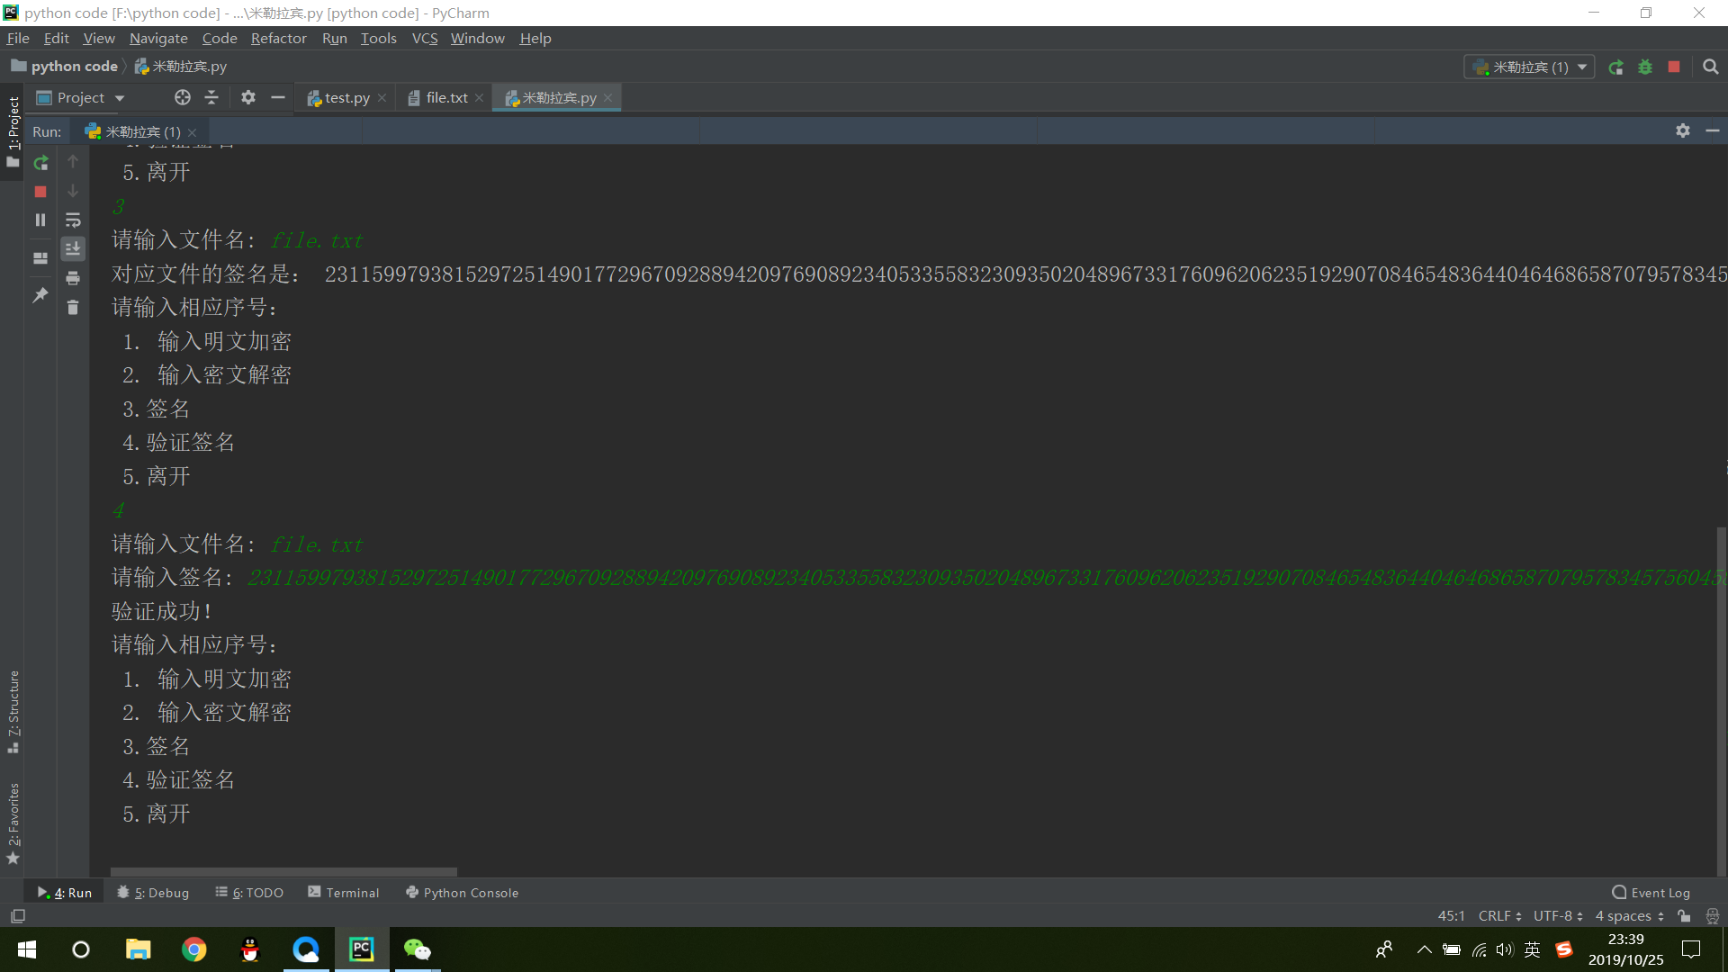The width and height of the screenshot is (1728, 972).
Task: Locate current file in Project view
Action: (182, 97)
